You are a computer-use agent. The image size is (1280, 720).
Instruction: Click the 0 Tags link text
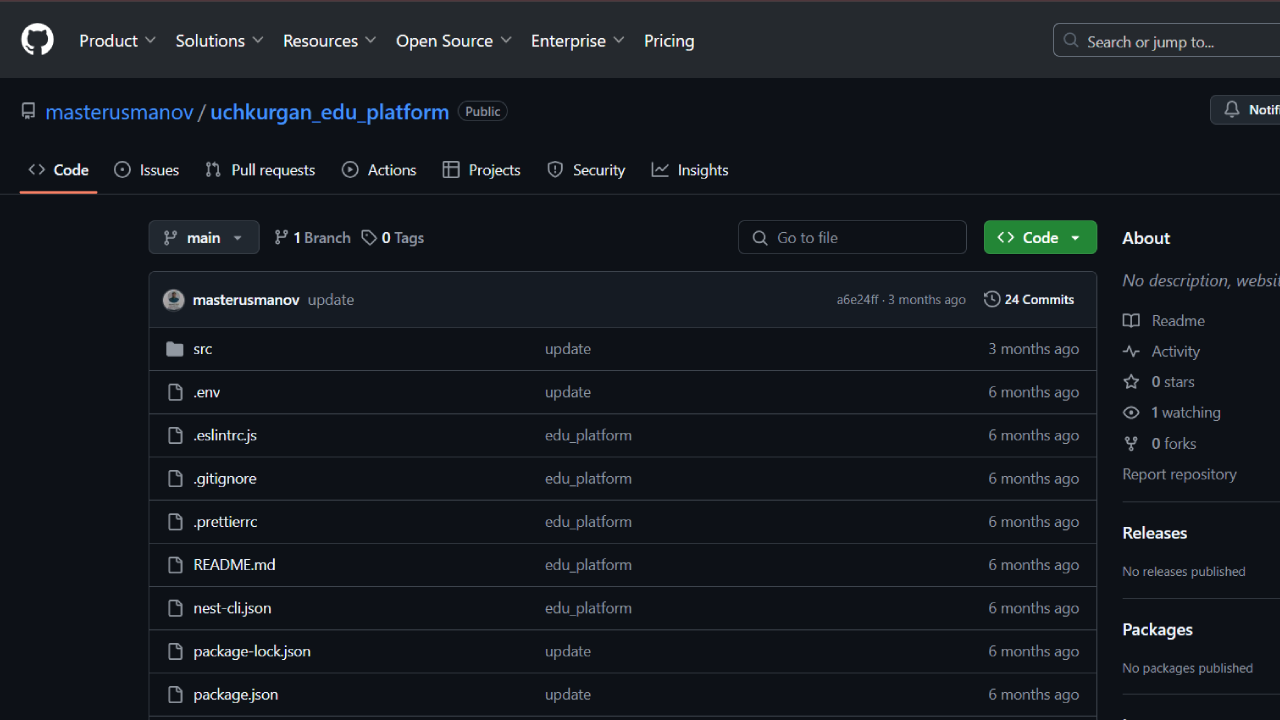click(403, 238)
